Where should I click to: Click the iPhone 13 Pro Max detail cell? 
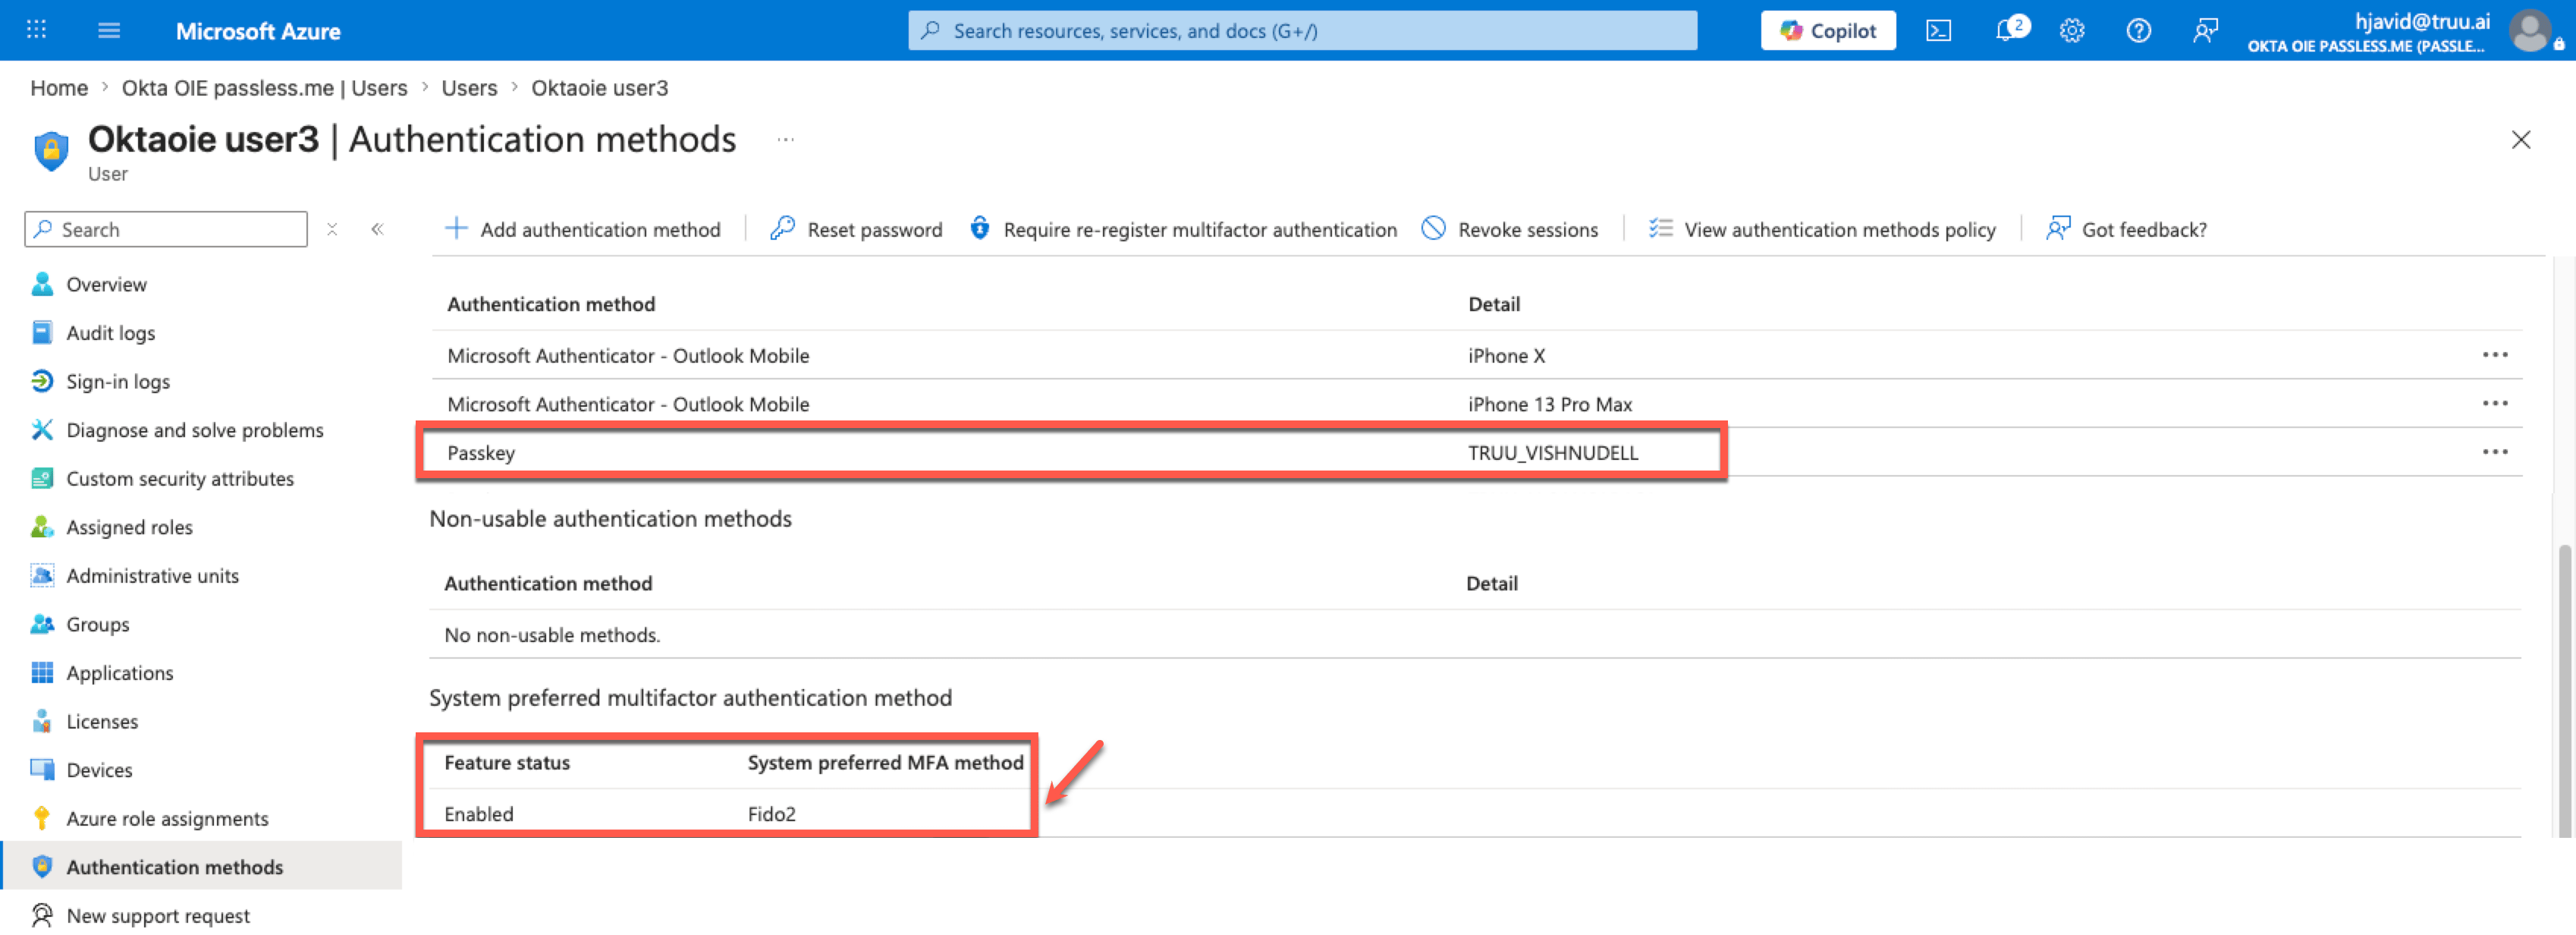pyautogui.click(x=1549, y=404)
